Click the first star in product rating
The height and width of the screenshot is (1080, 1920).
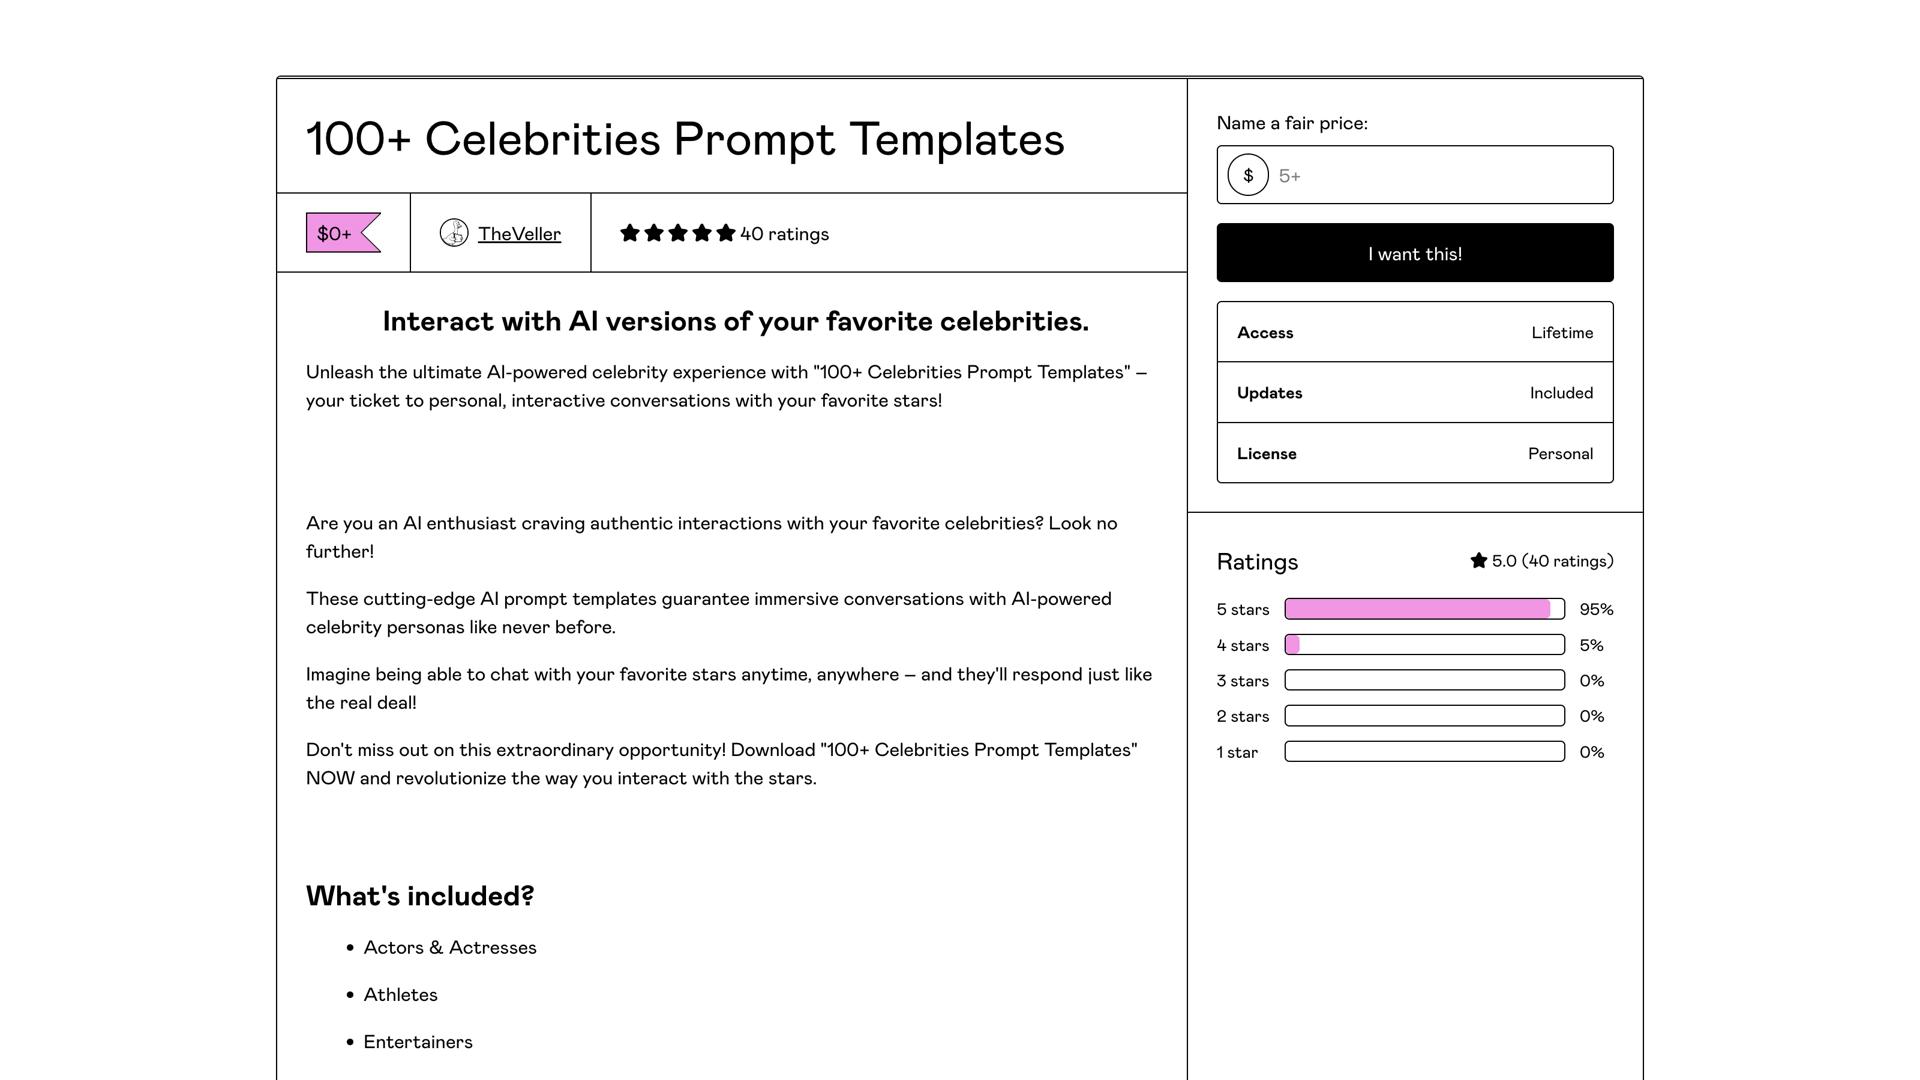tap(629, 232)
